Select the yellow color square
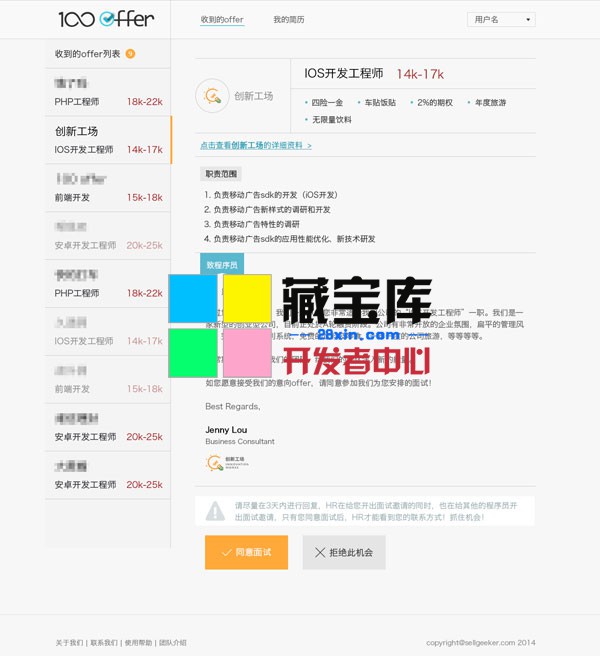The image size is (600, 656). (x=247, y=298)
